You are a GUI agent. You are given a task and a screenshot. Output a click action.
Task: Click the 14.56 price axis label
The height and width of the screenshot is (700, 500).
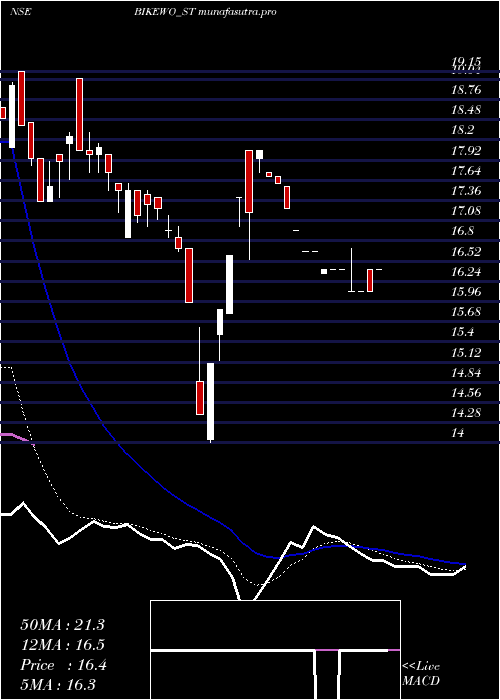(x=466, y=393)
